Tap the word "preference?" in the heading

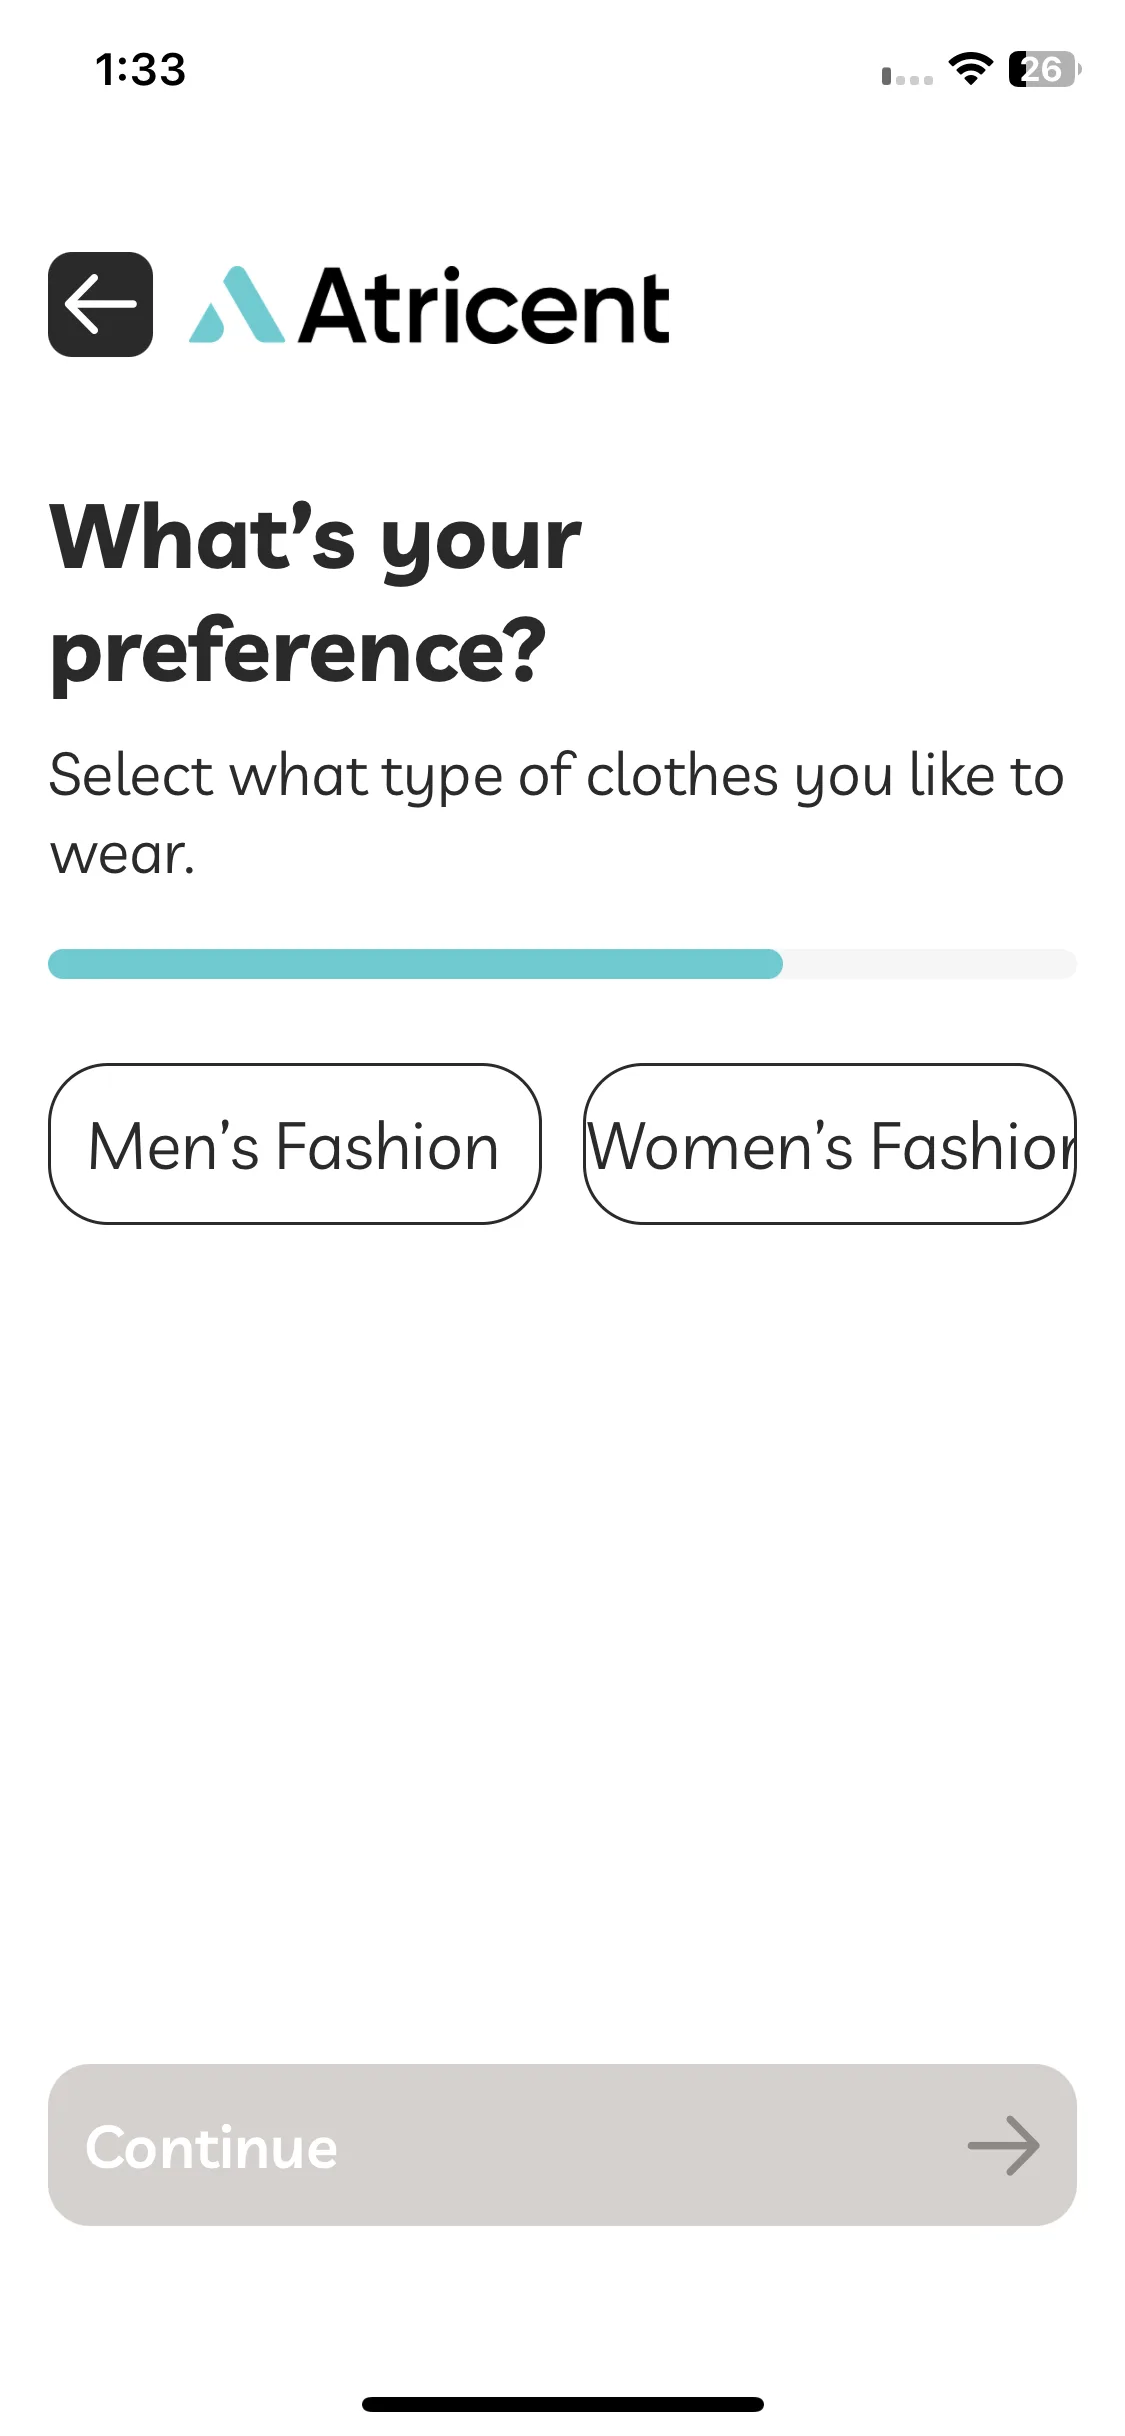click(298, 652)
